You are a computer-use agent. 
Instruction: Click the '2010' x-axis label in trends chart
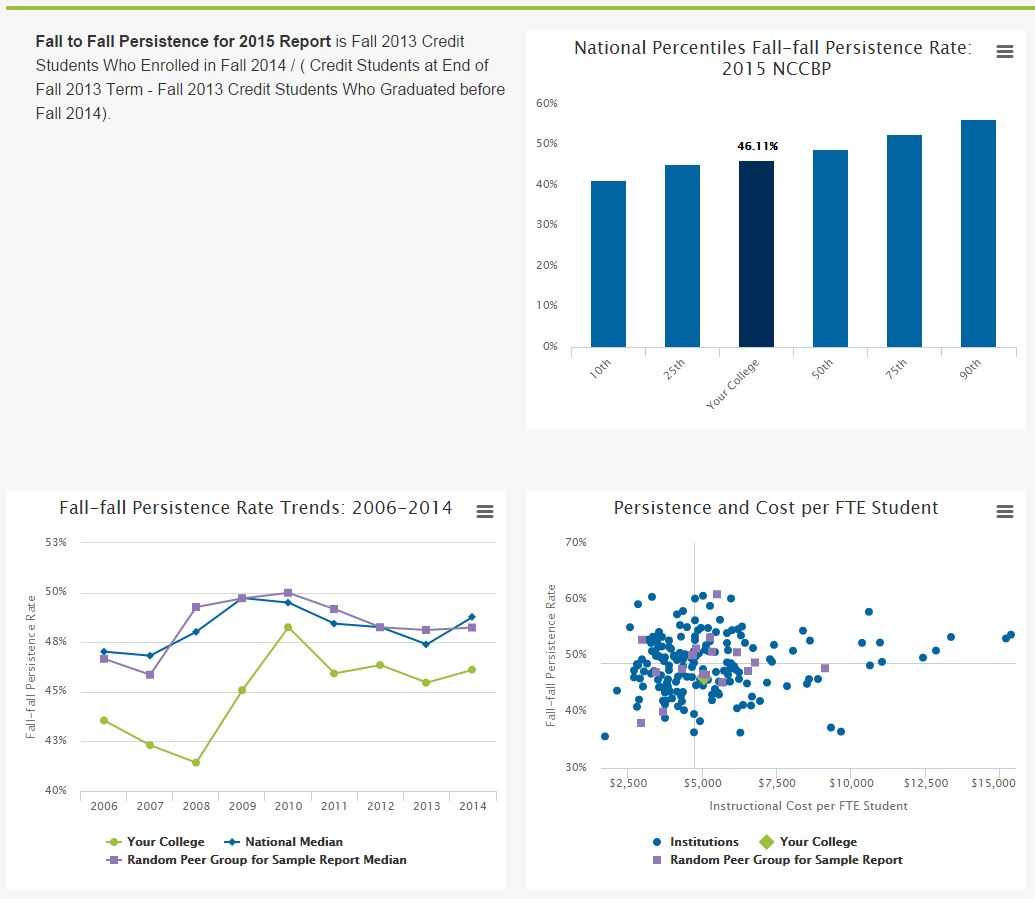click(288, 806)
